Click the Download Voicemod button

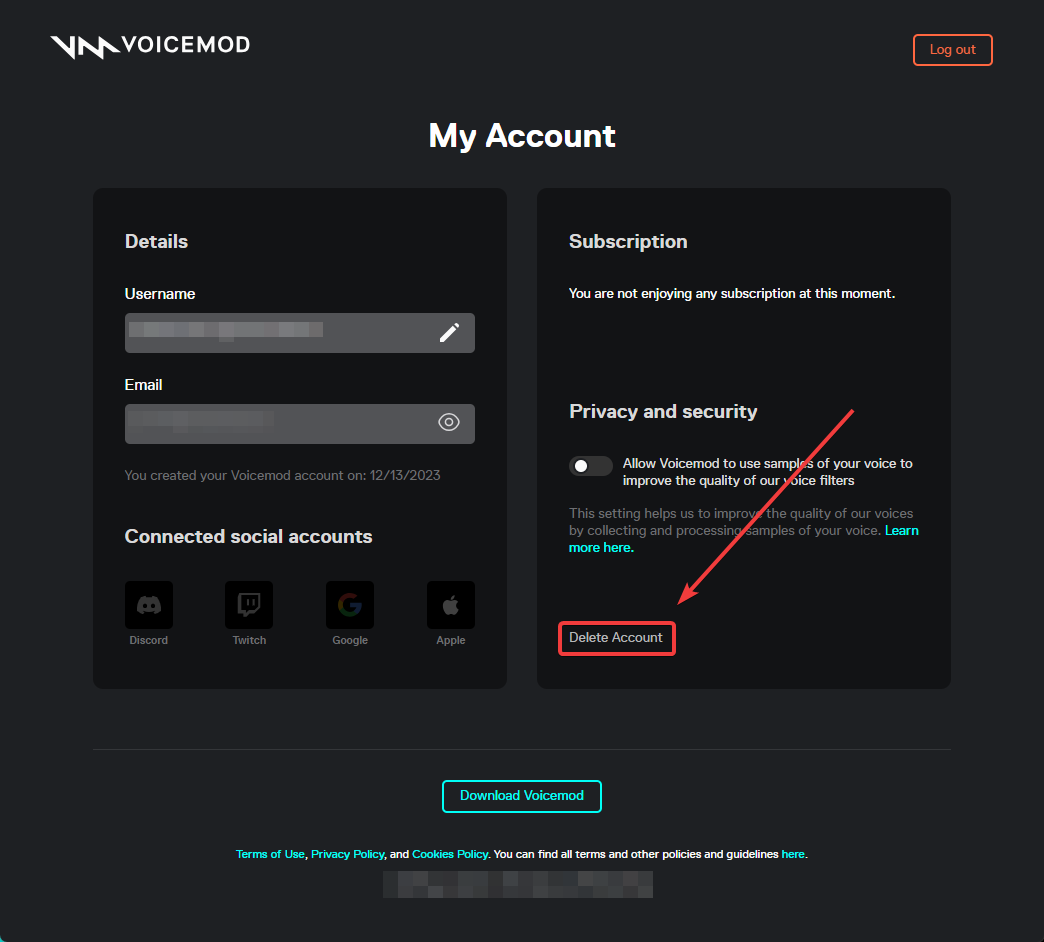tap(522, 796)
